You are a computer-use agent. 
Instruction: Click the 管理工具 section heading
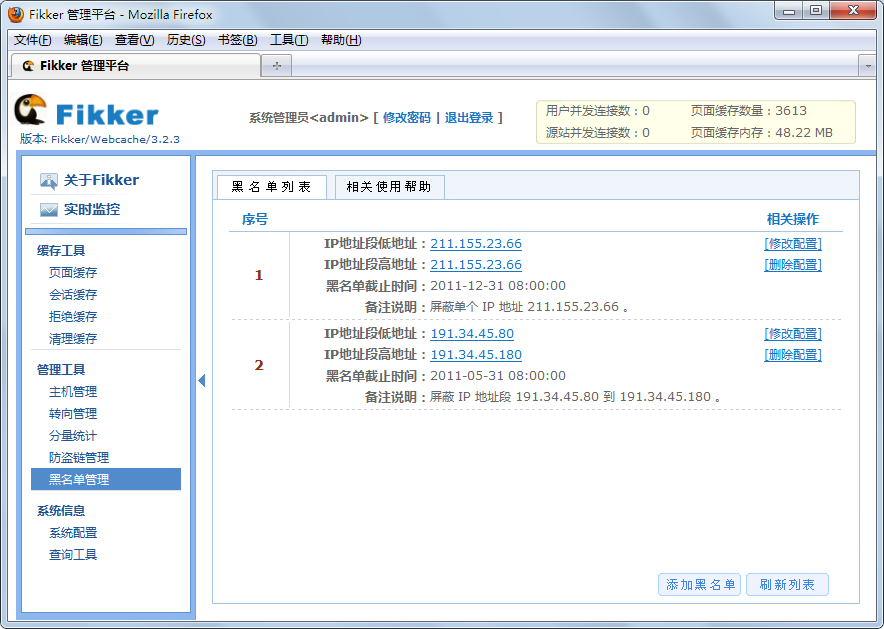(x=61, y=370)
